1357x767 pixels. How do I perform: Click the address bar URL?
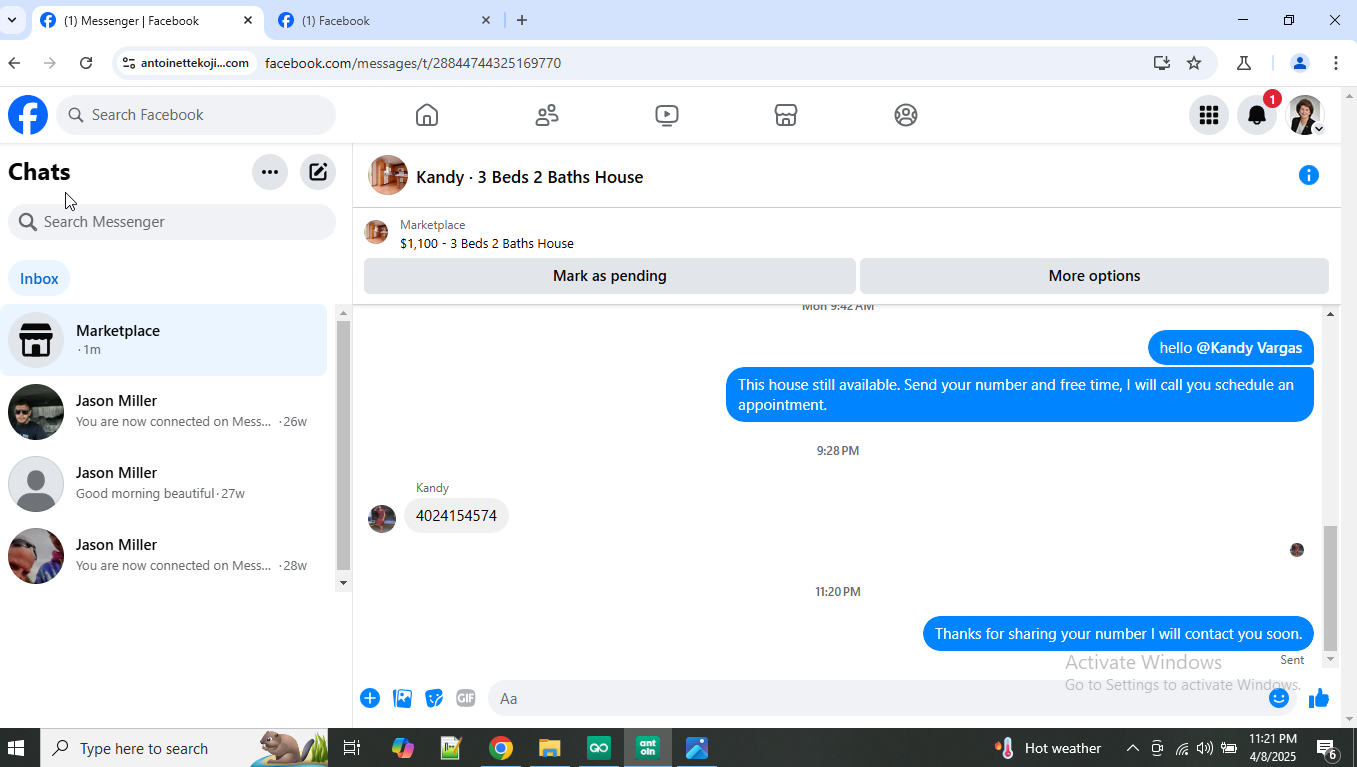pyautogui.click(x=412, y=63)
